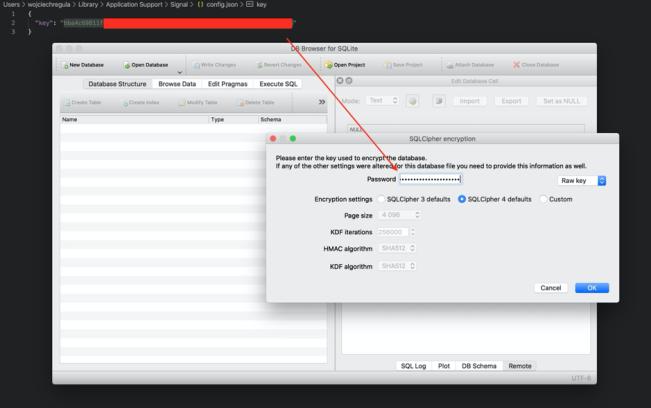Click the Save Project toolbar item
651x408 pixels.
(x=404, y=65)
